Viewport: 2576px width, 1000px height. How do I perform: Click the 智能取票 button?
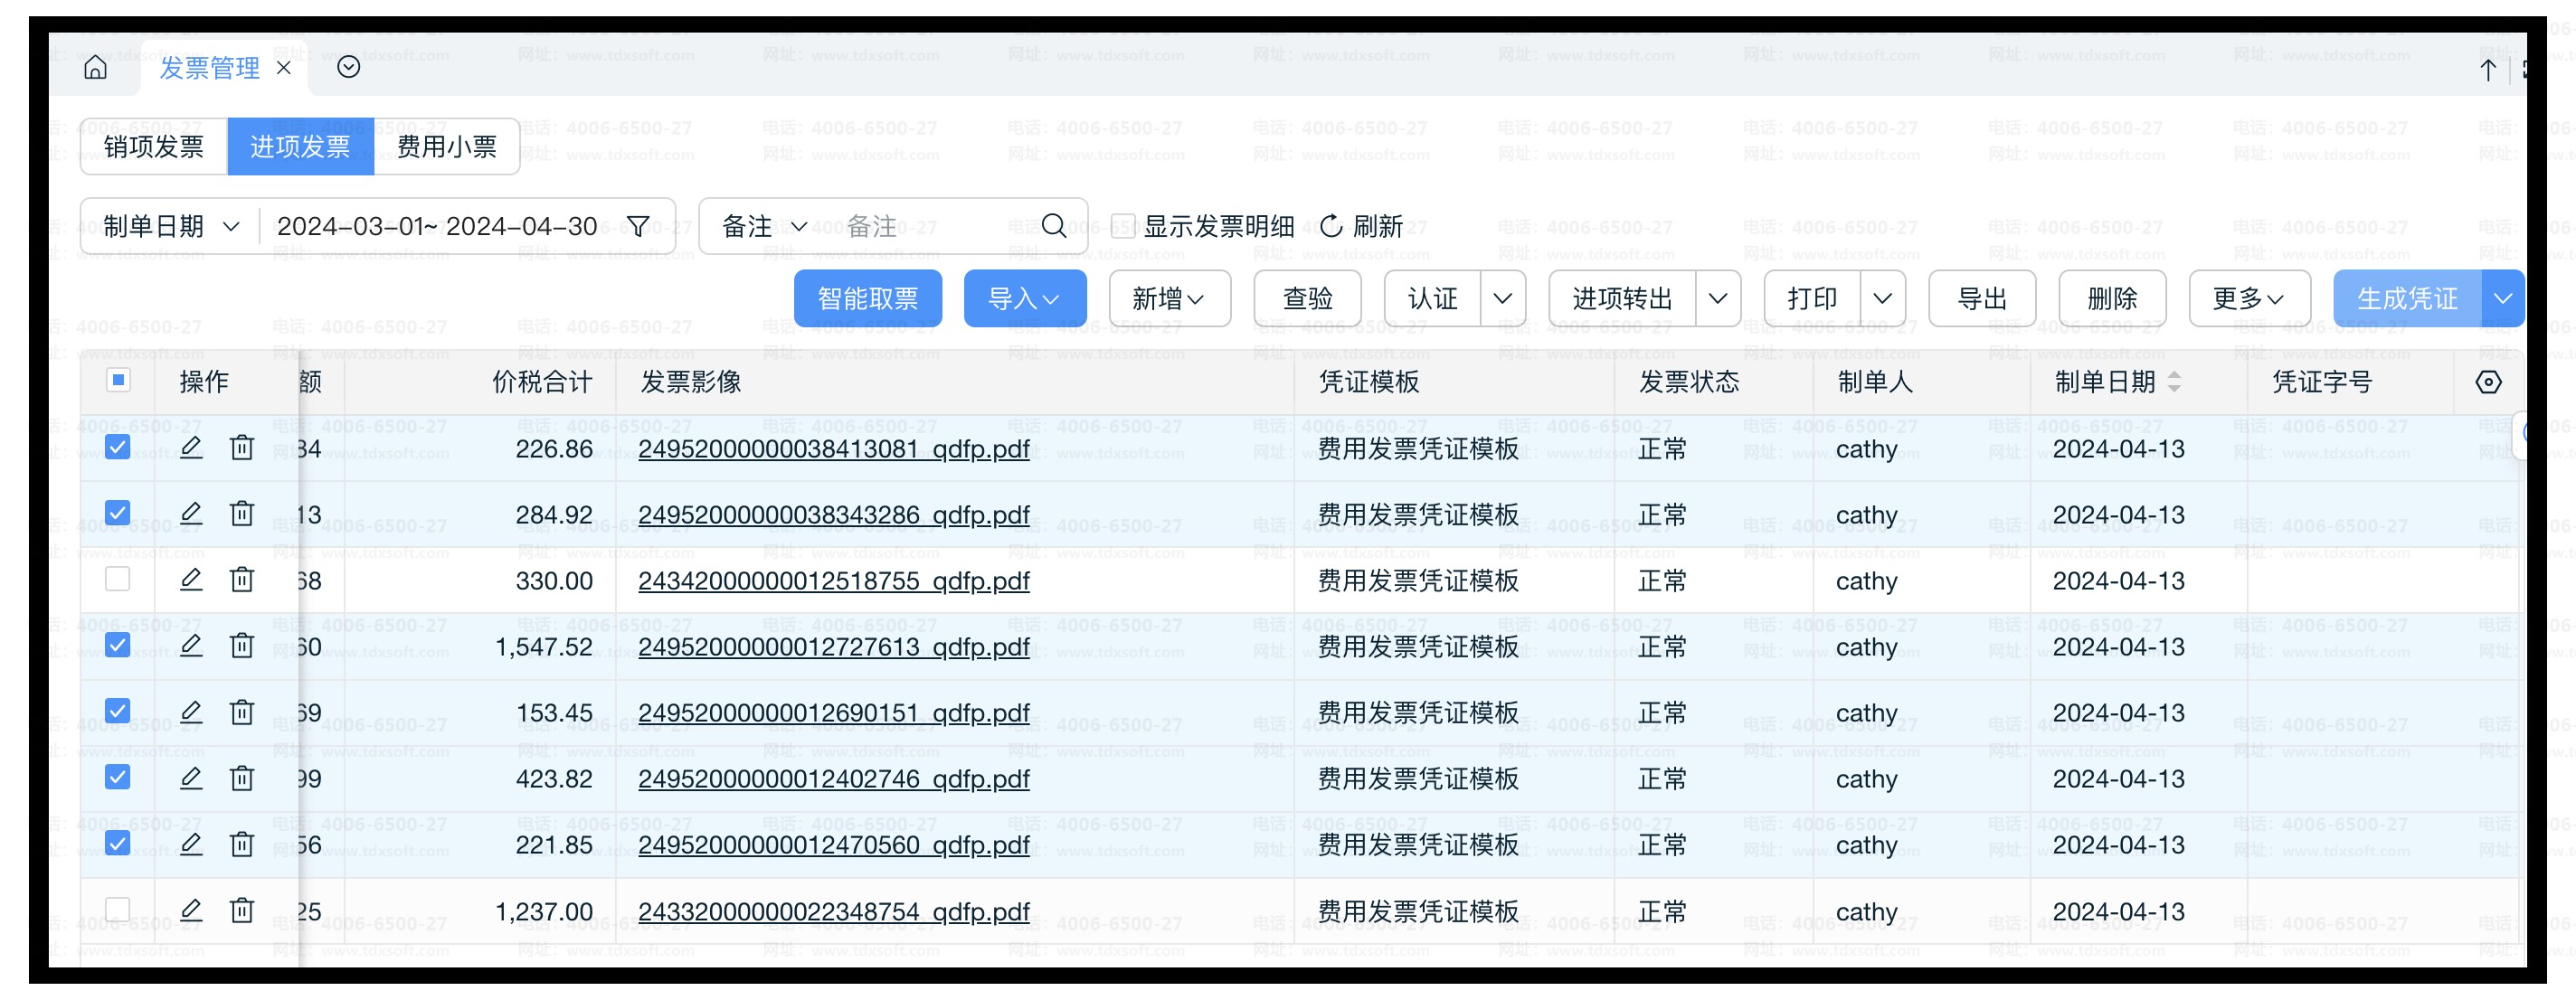867,298
